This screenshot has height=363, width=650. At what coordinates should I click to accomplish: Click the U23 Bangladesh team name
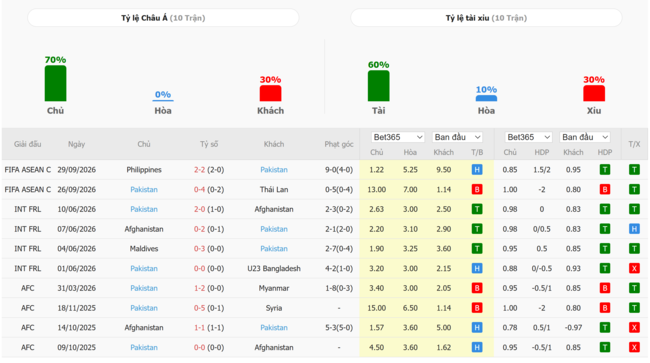[274, 269]
